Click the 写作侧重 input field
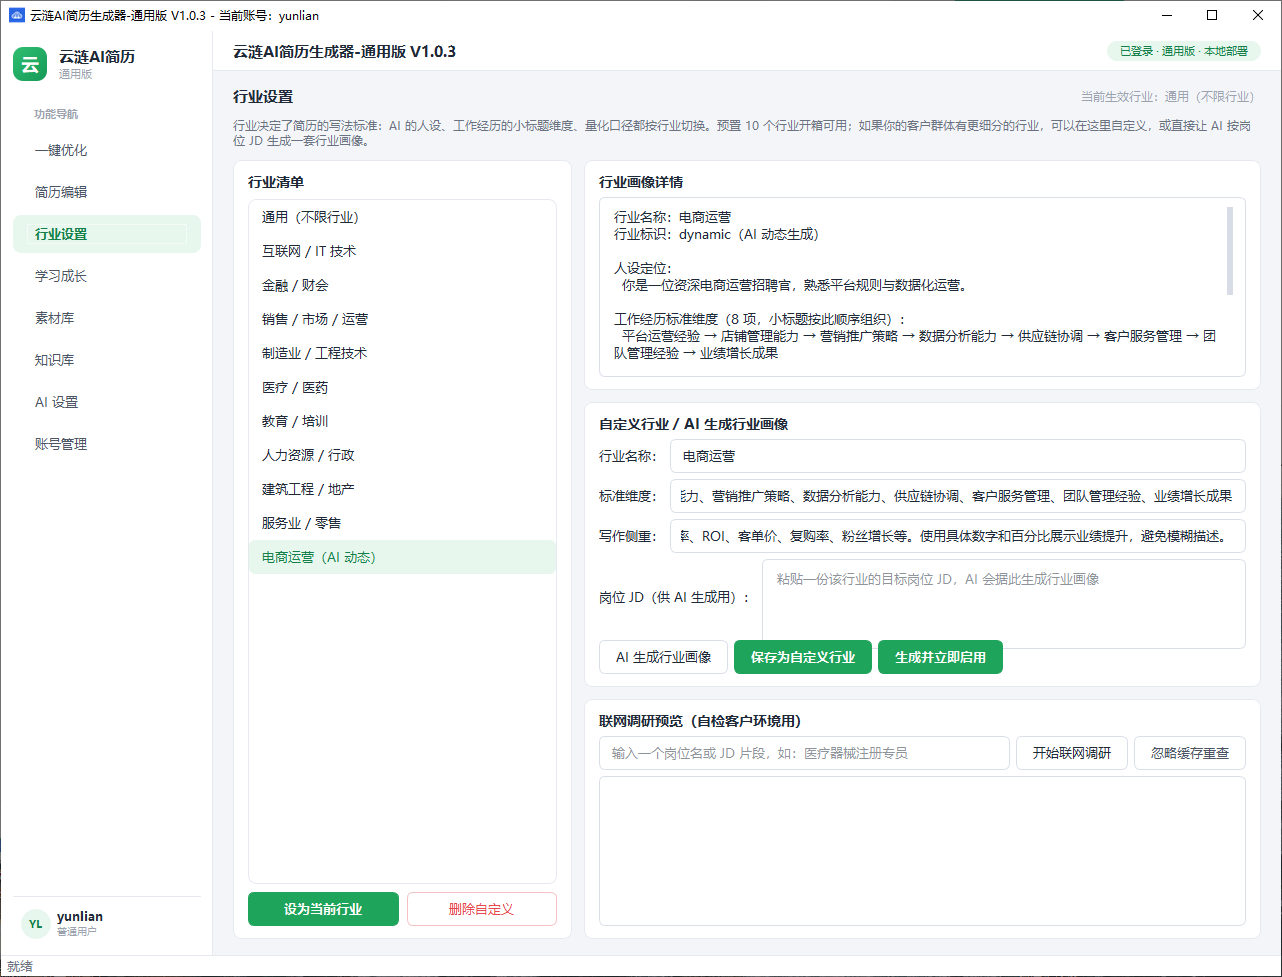The image size is (1282, 977). (958, 536)
